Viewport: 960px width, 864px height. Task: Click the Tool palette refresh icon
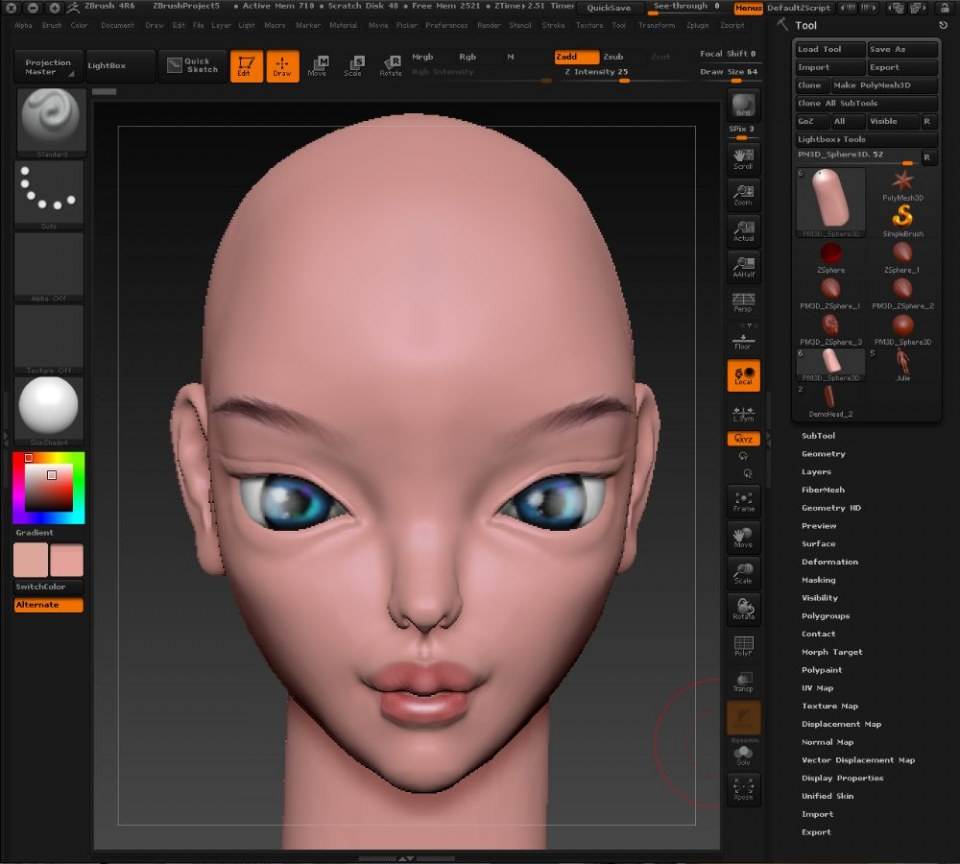click(x=943, y=25)
